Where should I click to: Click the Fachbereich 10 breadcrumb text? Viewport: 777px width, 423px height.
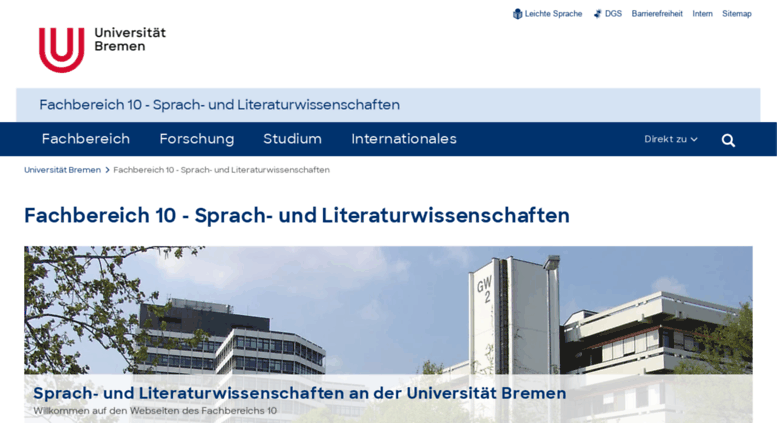click(222, 170)
